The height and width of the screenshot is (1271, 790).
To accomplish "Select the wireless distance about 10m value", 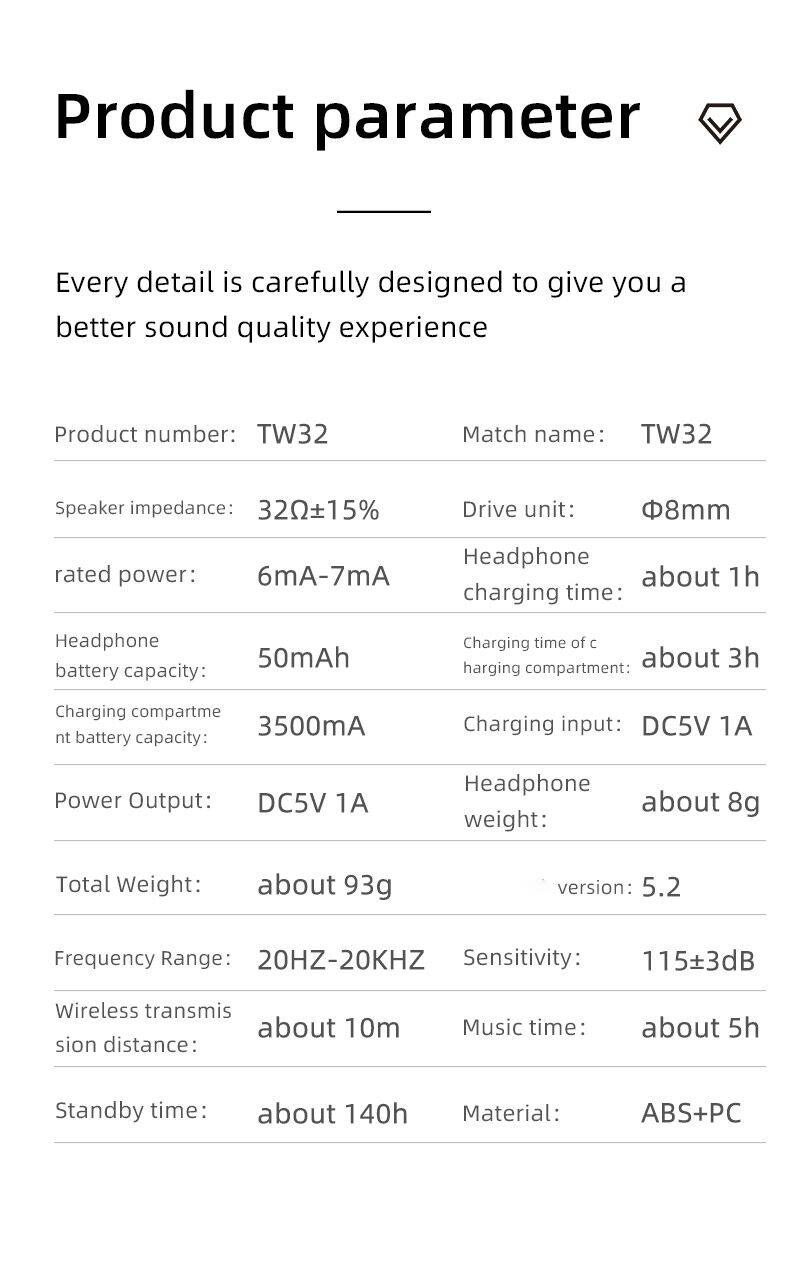I will [328, 1028].
